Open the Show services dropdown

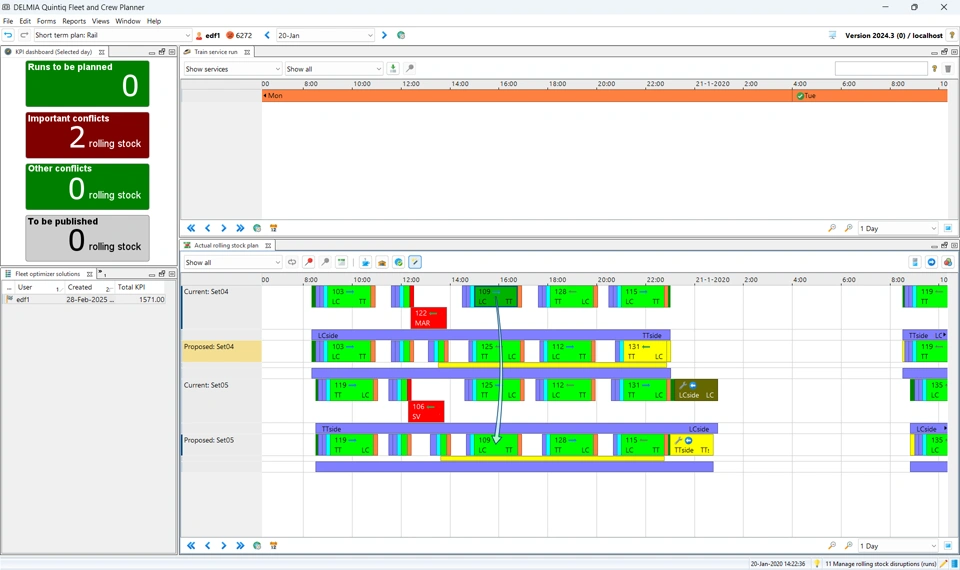click(x=233, y=69)
